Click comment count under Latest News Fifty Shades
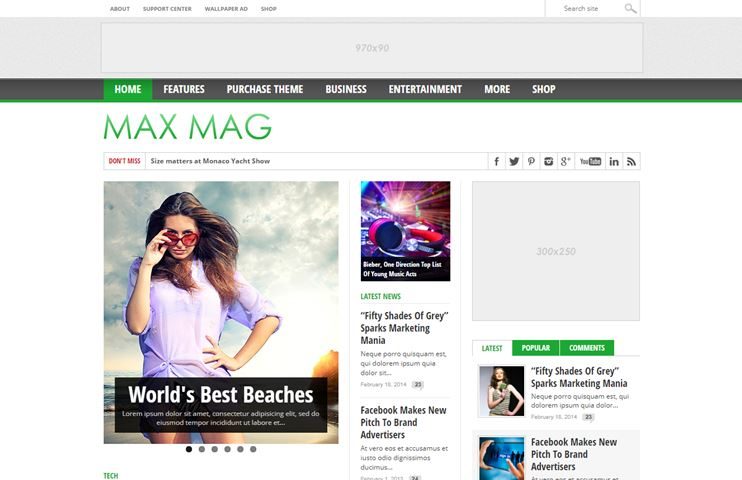Viewport: 742px width, 480px height. pos(417,384)
